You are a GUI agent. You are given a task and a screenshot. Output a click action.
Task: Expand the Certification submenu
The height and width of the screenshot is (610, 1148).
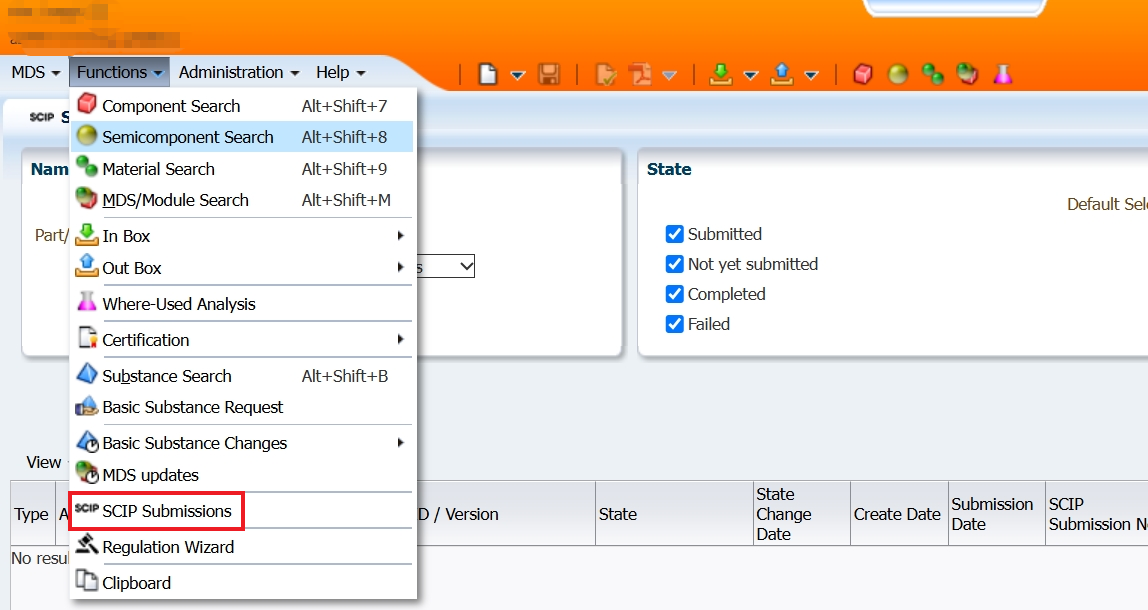tap(242, 340)
